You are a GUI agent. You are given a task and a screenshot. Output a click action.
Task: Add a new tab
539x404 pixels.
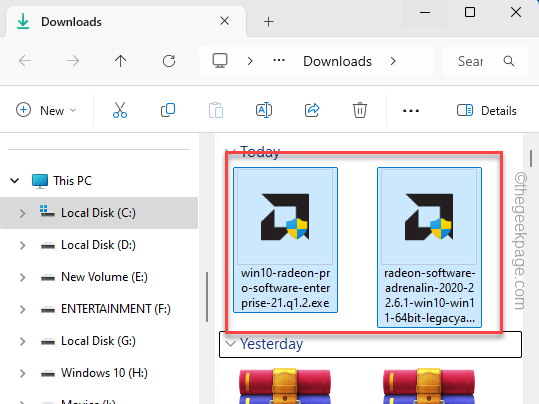268,22
